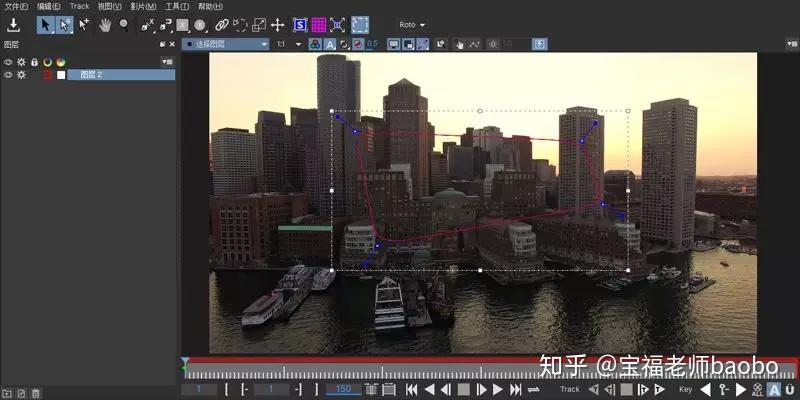Toggle the blue A autokey button
800x400 pixels.
(774, 390)
